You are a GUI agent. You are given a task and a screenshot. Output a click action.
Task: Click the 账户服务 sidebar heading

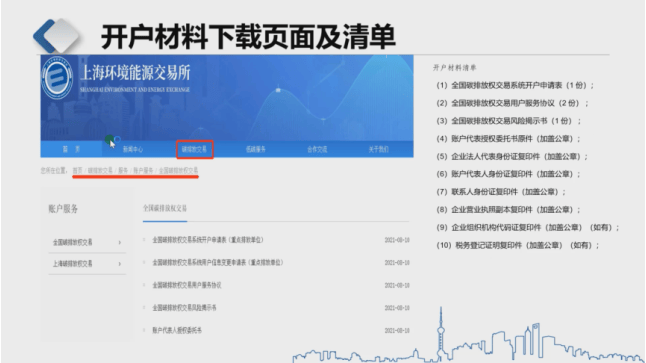(x=63, y=209)
